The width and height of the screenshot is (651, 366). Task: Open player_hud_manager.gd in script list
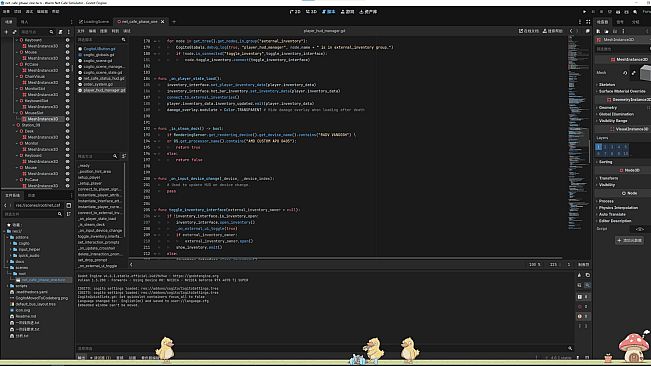point(102,90)
